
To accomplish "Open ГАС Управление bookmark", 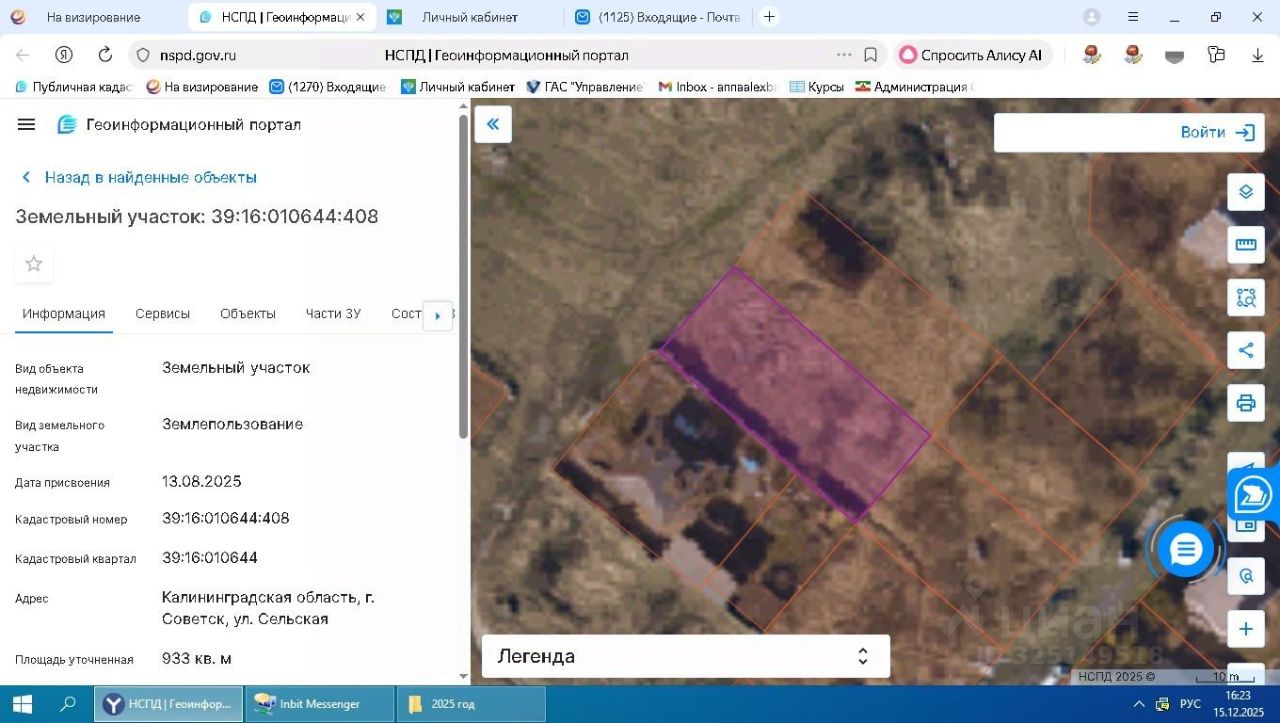I will pos(585,87).
